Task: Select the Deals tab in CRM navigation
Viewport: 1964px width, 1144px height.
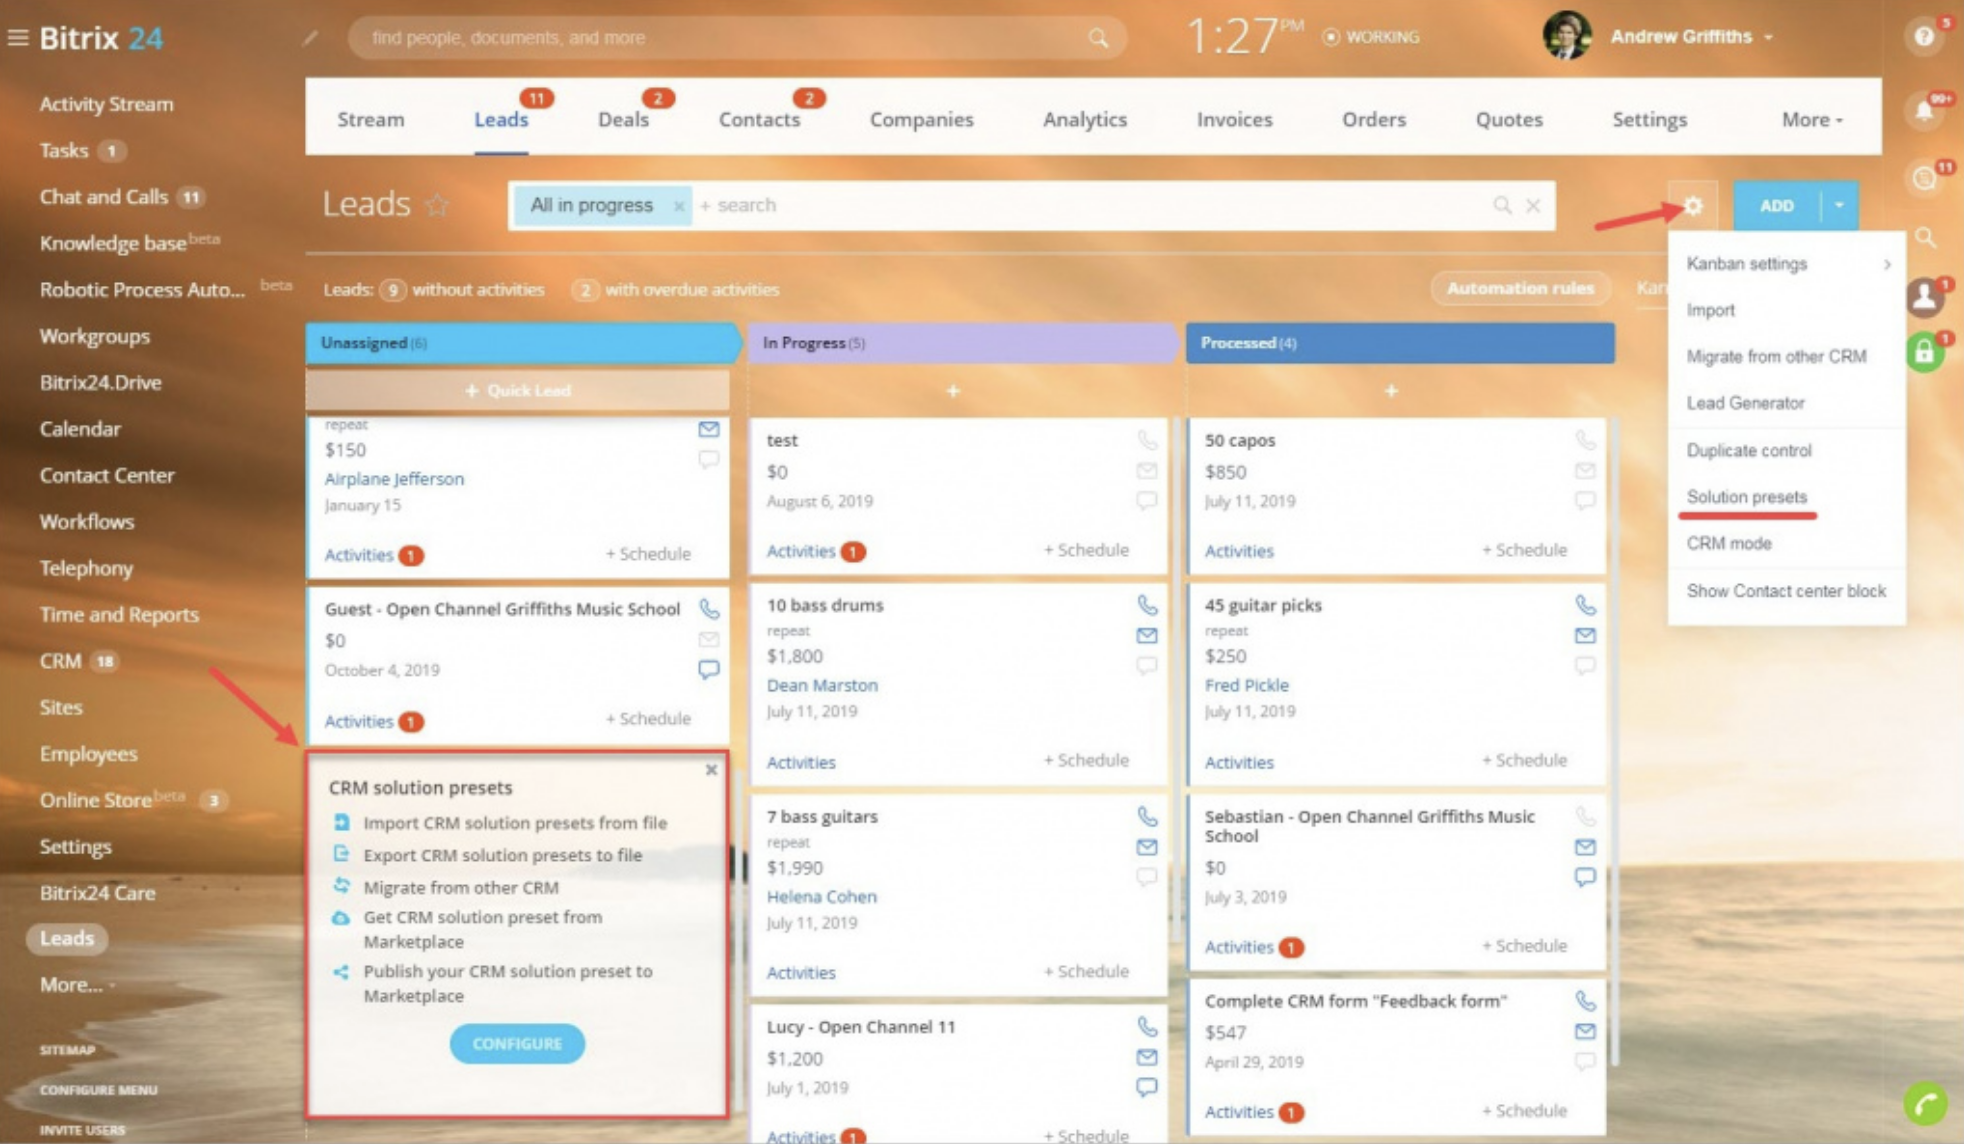Action: [x=622, y=120]
